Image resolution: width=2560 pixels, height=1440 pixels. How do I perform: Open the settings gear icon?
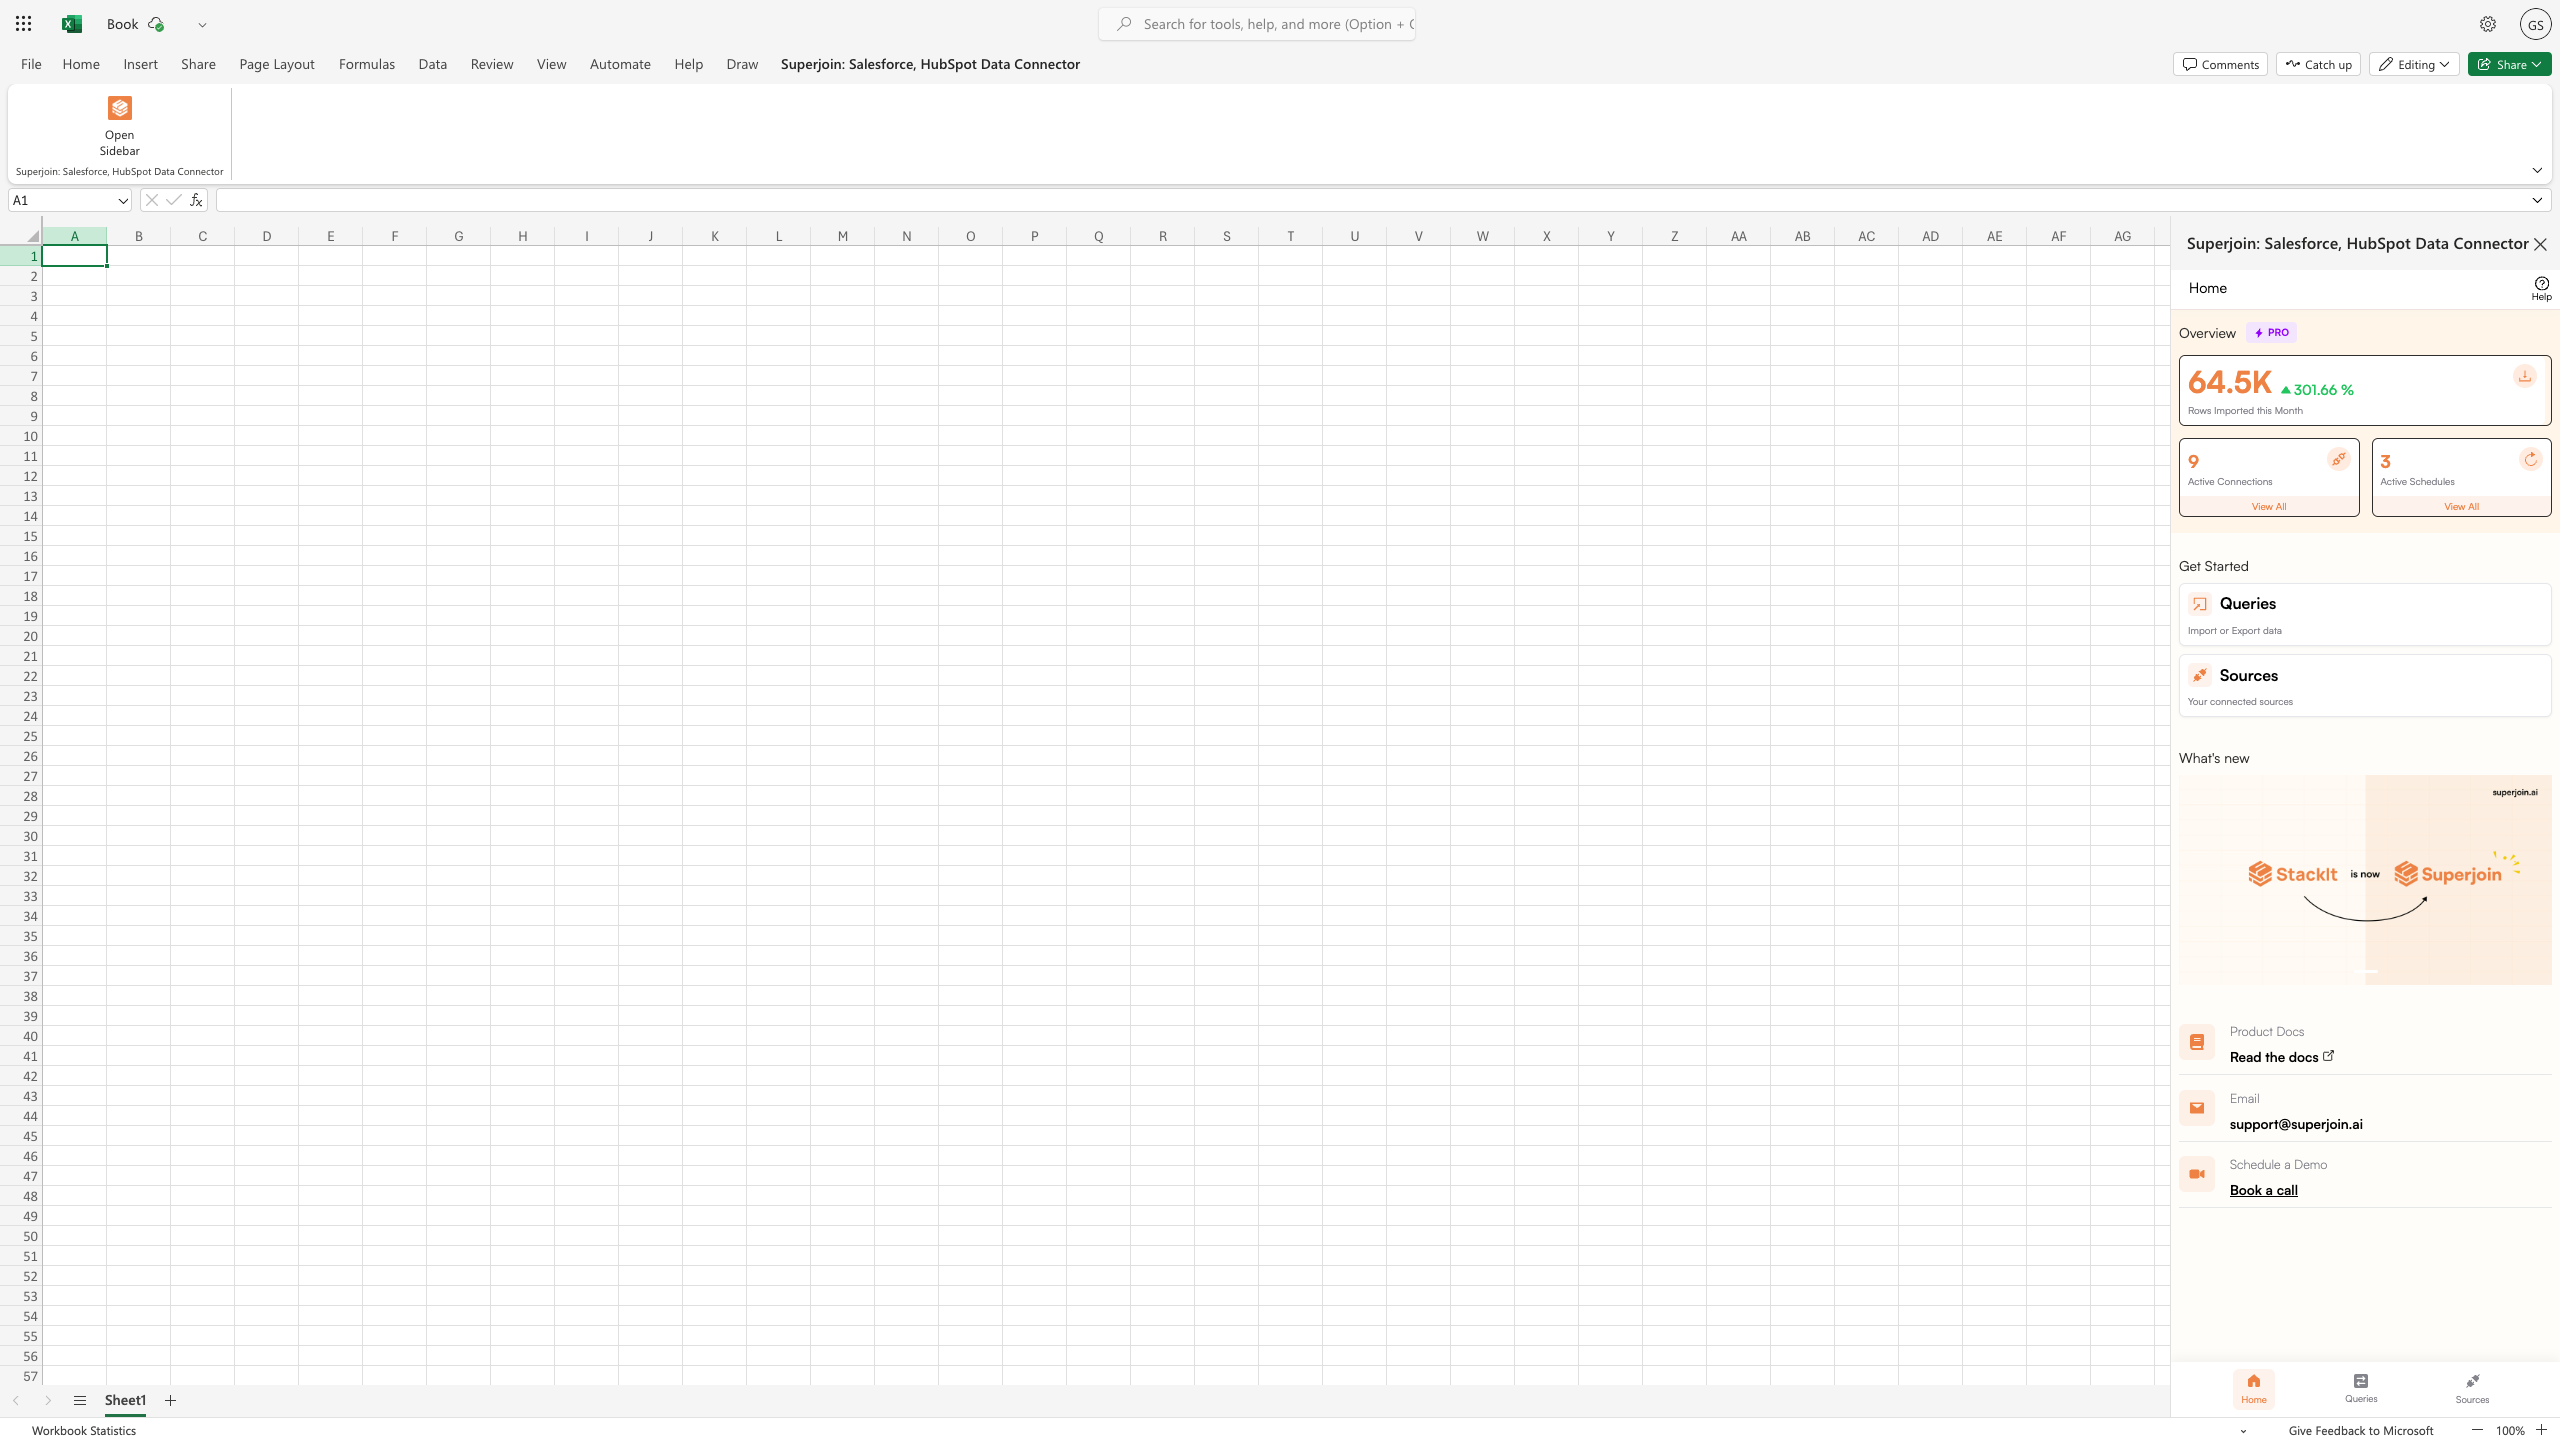[x=2487, y=24]
